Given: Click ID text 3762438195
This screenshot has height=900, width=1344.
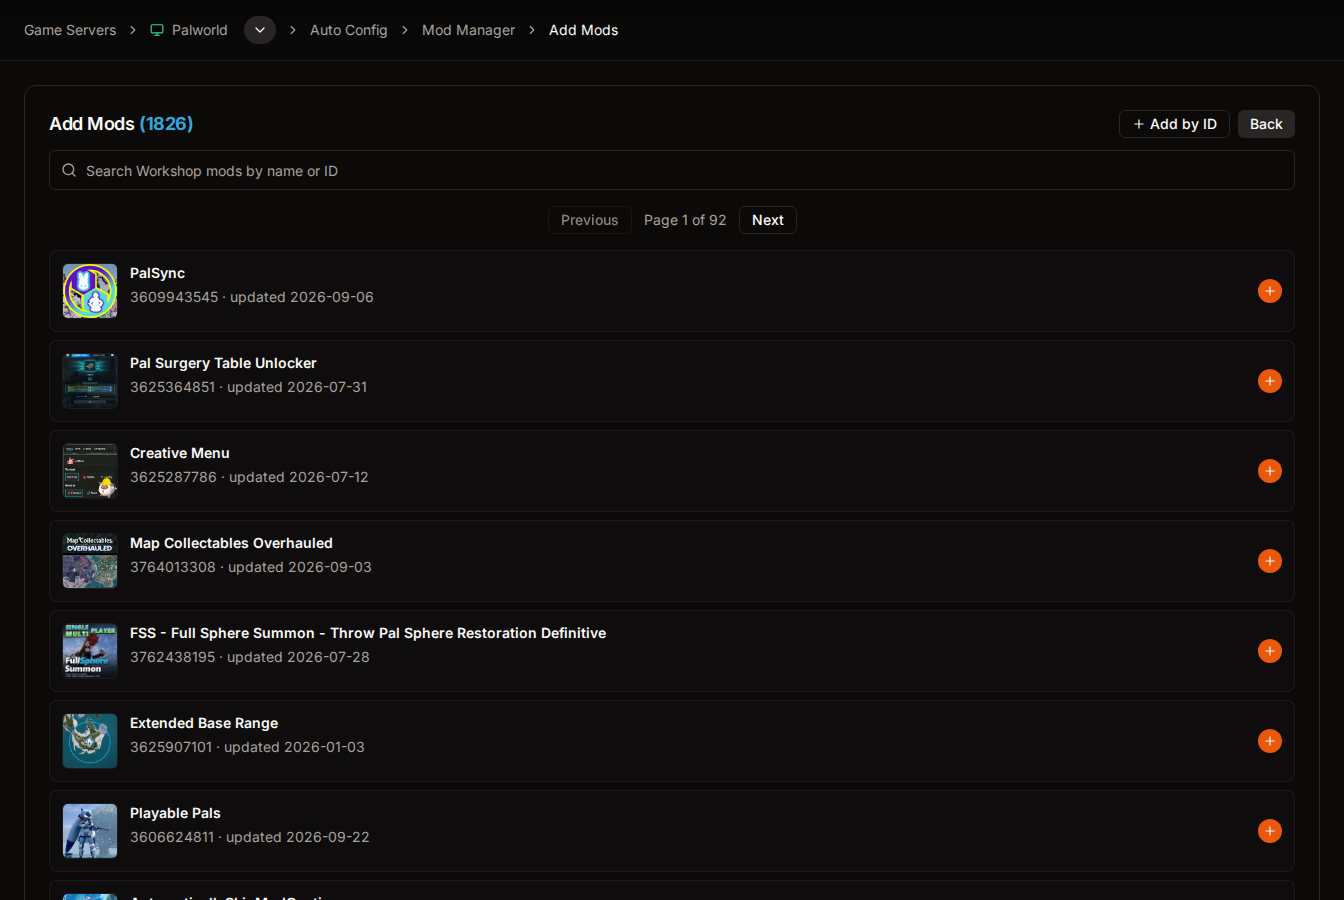Looking at the screenshot, I should pyautogui.click(x=172, y=657).
